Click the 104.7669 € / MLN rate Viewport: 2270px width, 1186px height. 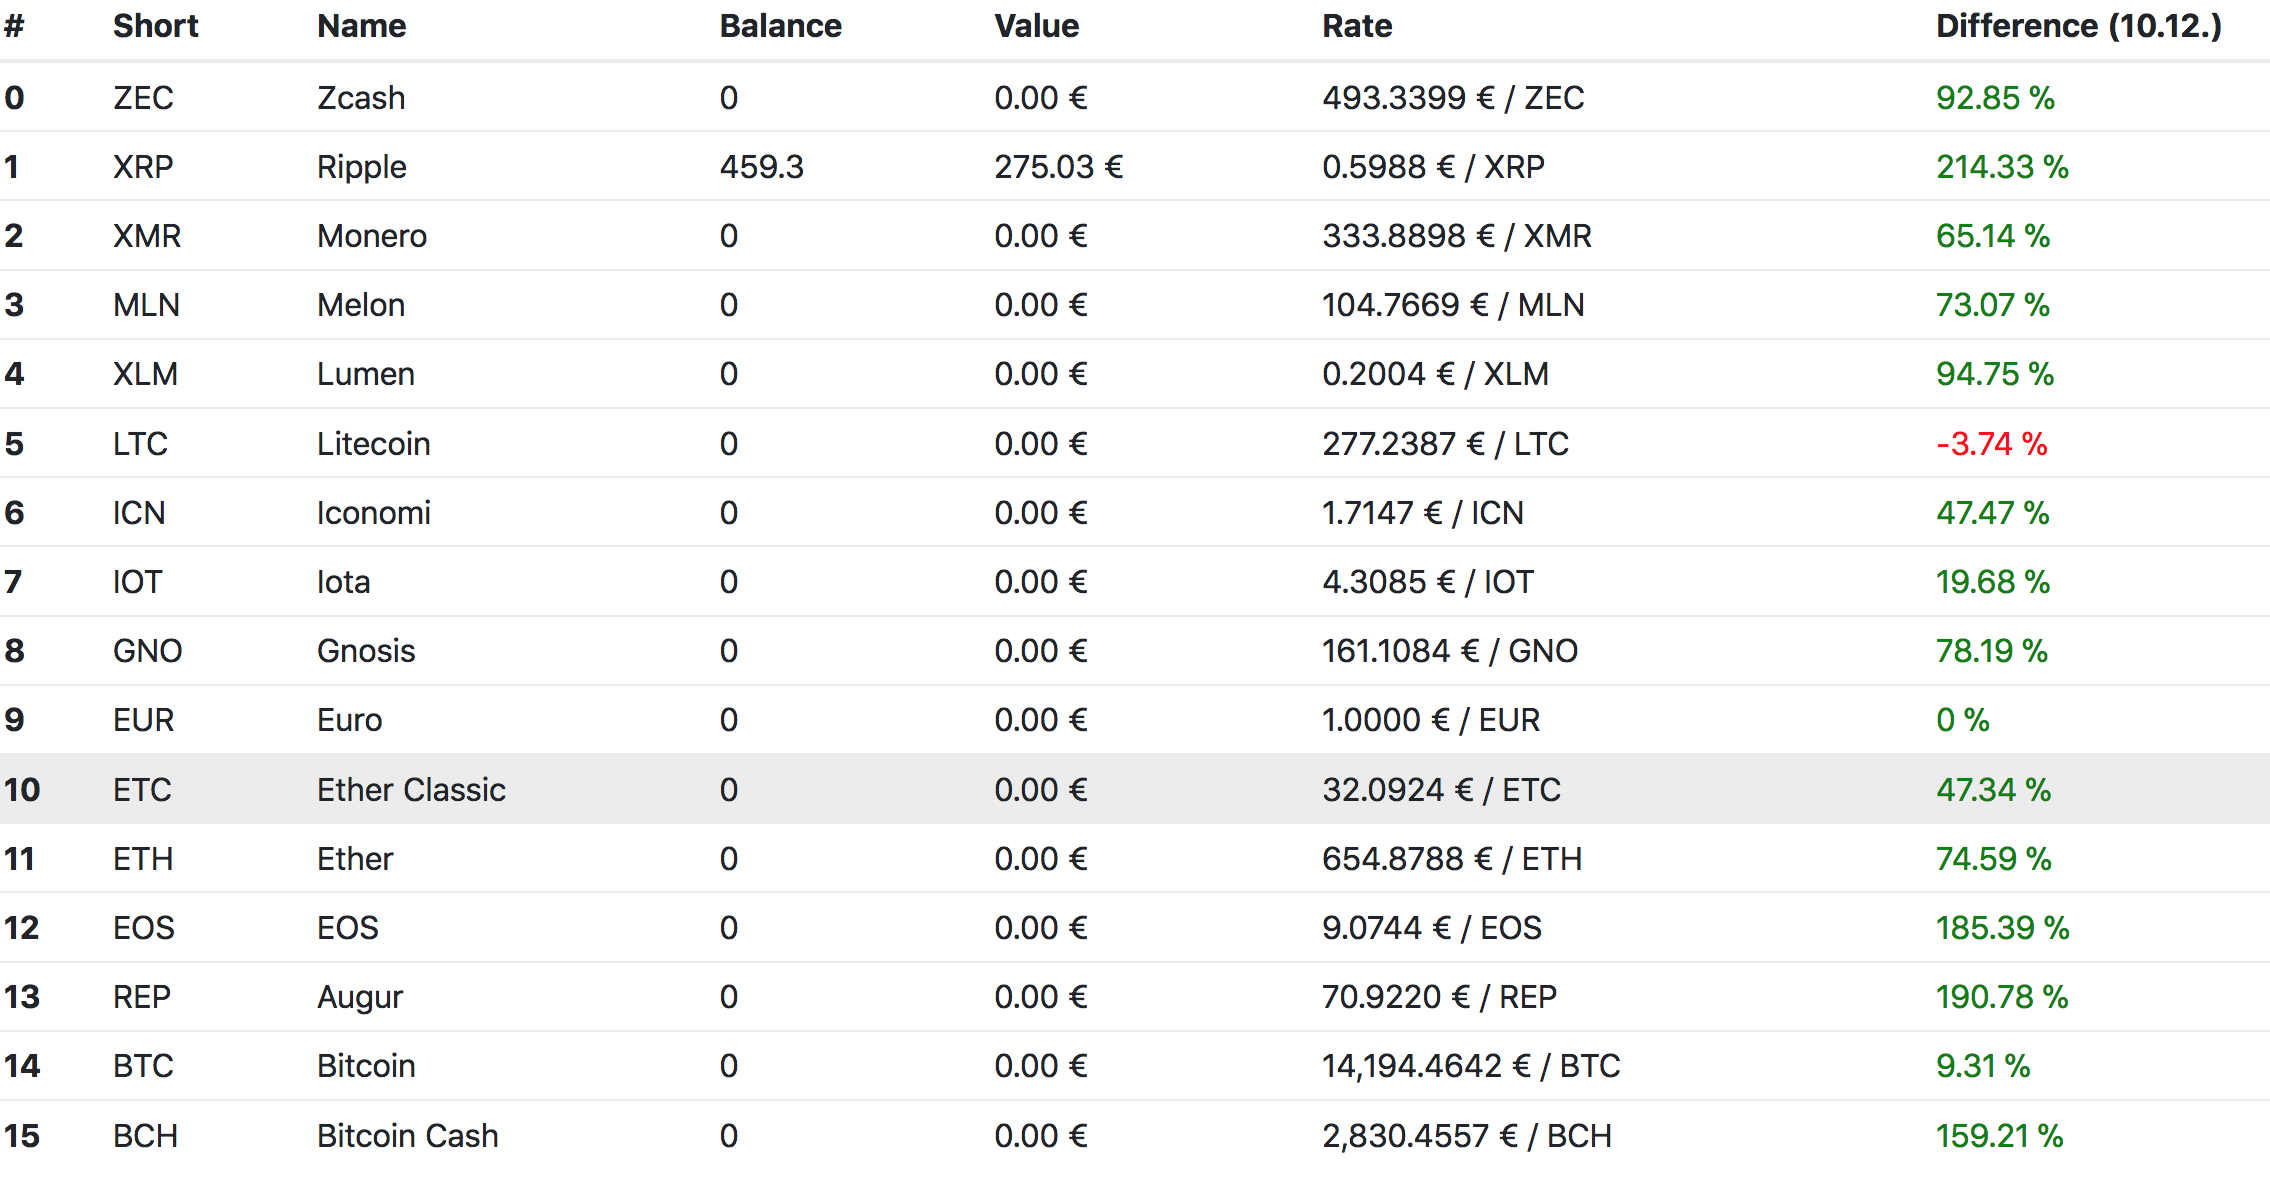(1453, 305)
